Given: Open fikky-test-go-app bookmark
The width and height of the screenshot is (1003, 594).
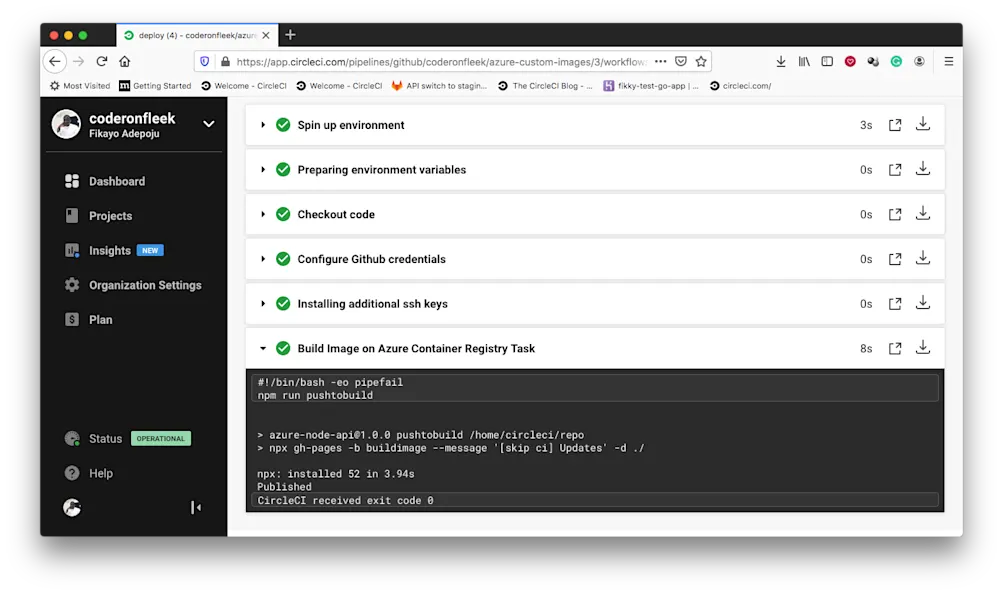Looking at the screenshot, I should (651, 86).
